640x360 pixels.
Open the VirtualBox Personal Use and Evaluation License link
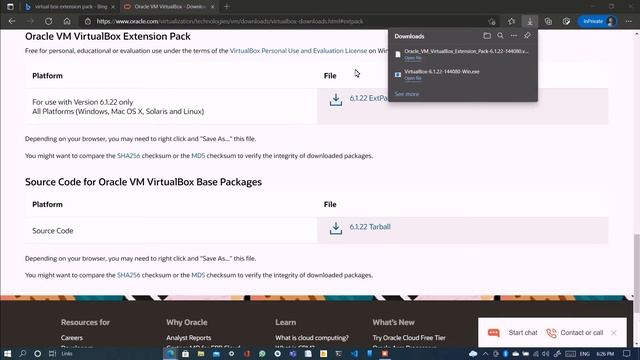pyautogui.click(x=298, y=51)
